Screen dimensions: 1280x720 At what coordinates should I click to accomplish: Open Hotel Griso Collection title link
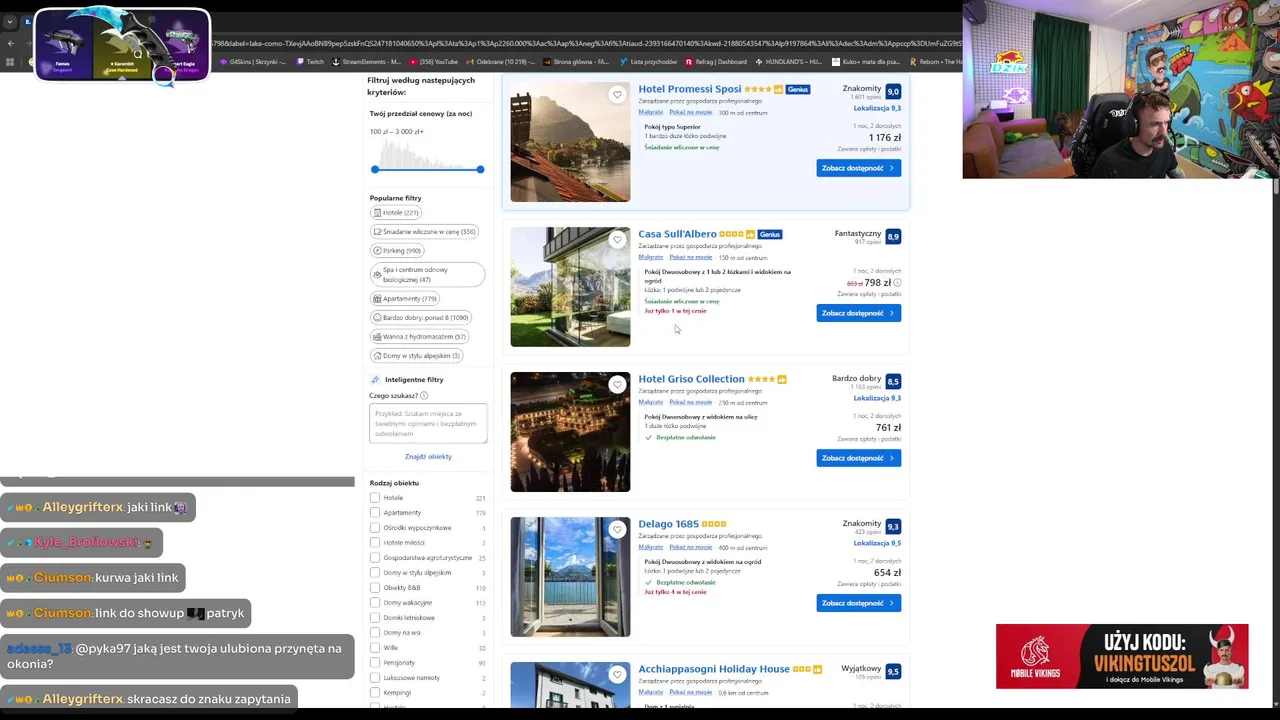pos(691,379)
